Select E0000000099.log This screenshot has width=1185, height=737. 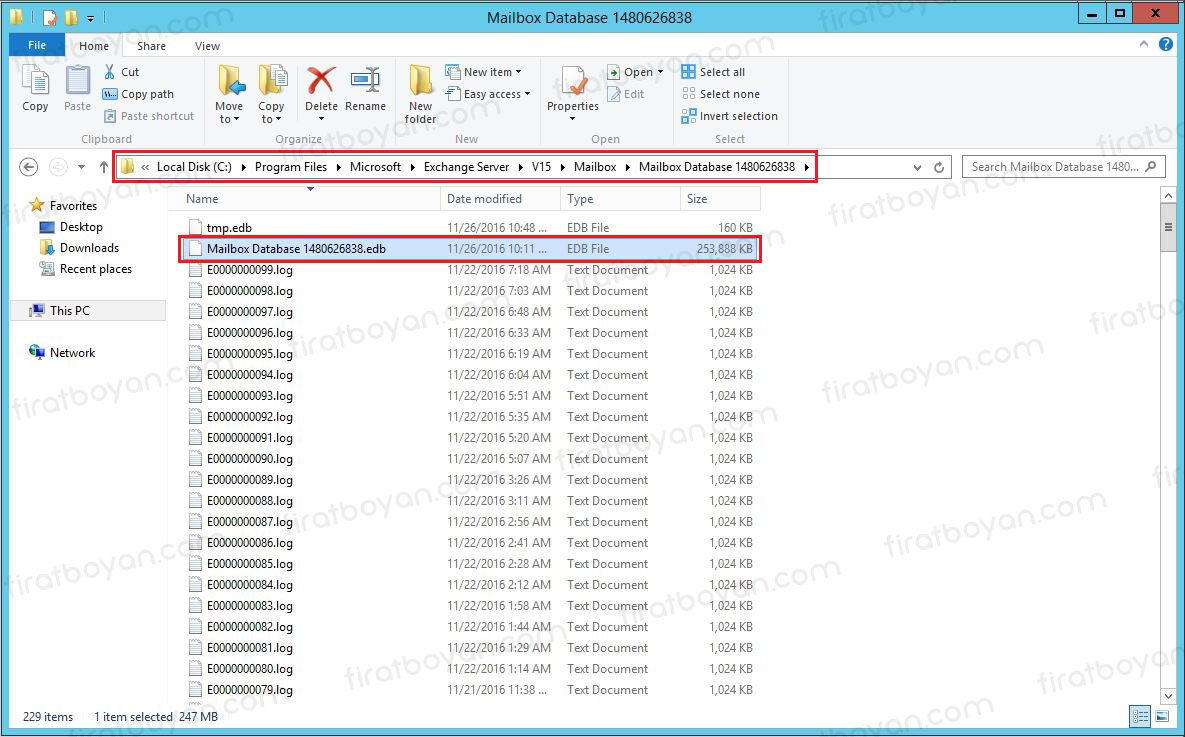[x=469, y=270]
